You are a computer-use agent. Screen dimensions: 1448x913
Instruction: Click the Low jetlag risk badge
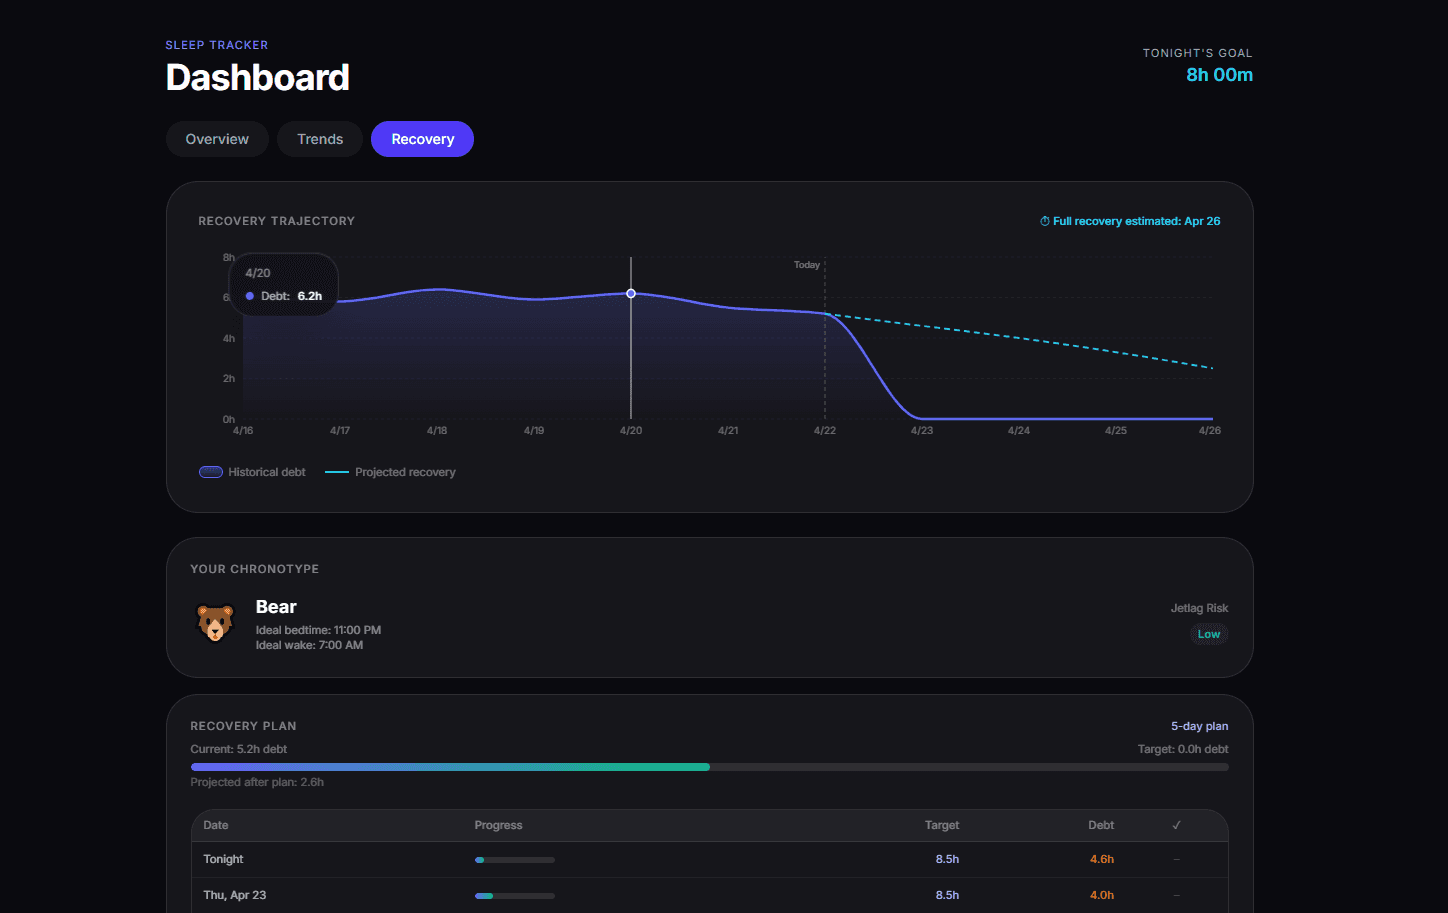click(x=1209, y=634)
